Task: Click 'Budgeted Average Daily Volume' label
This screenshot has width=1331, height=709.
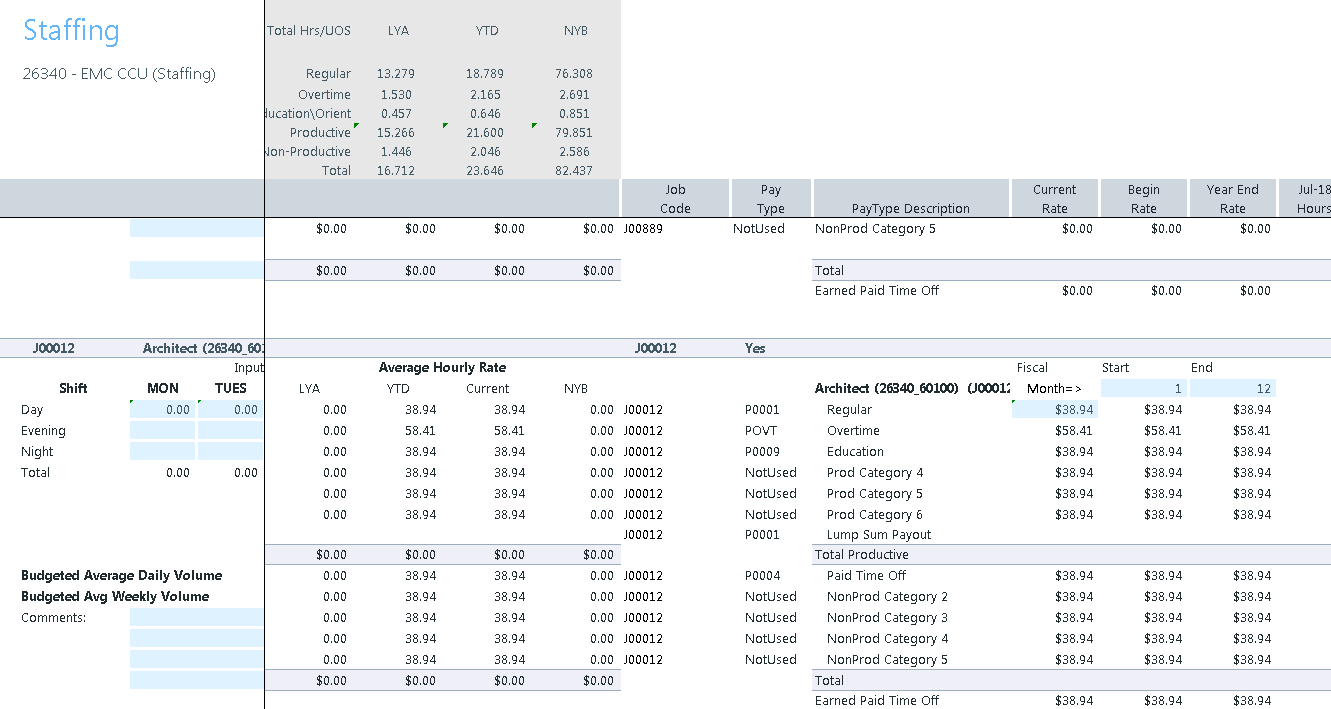Action: click(x=122, y=576)
